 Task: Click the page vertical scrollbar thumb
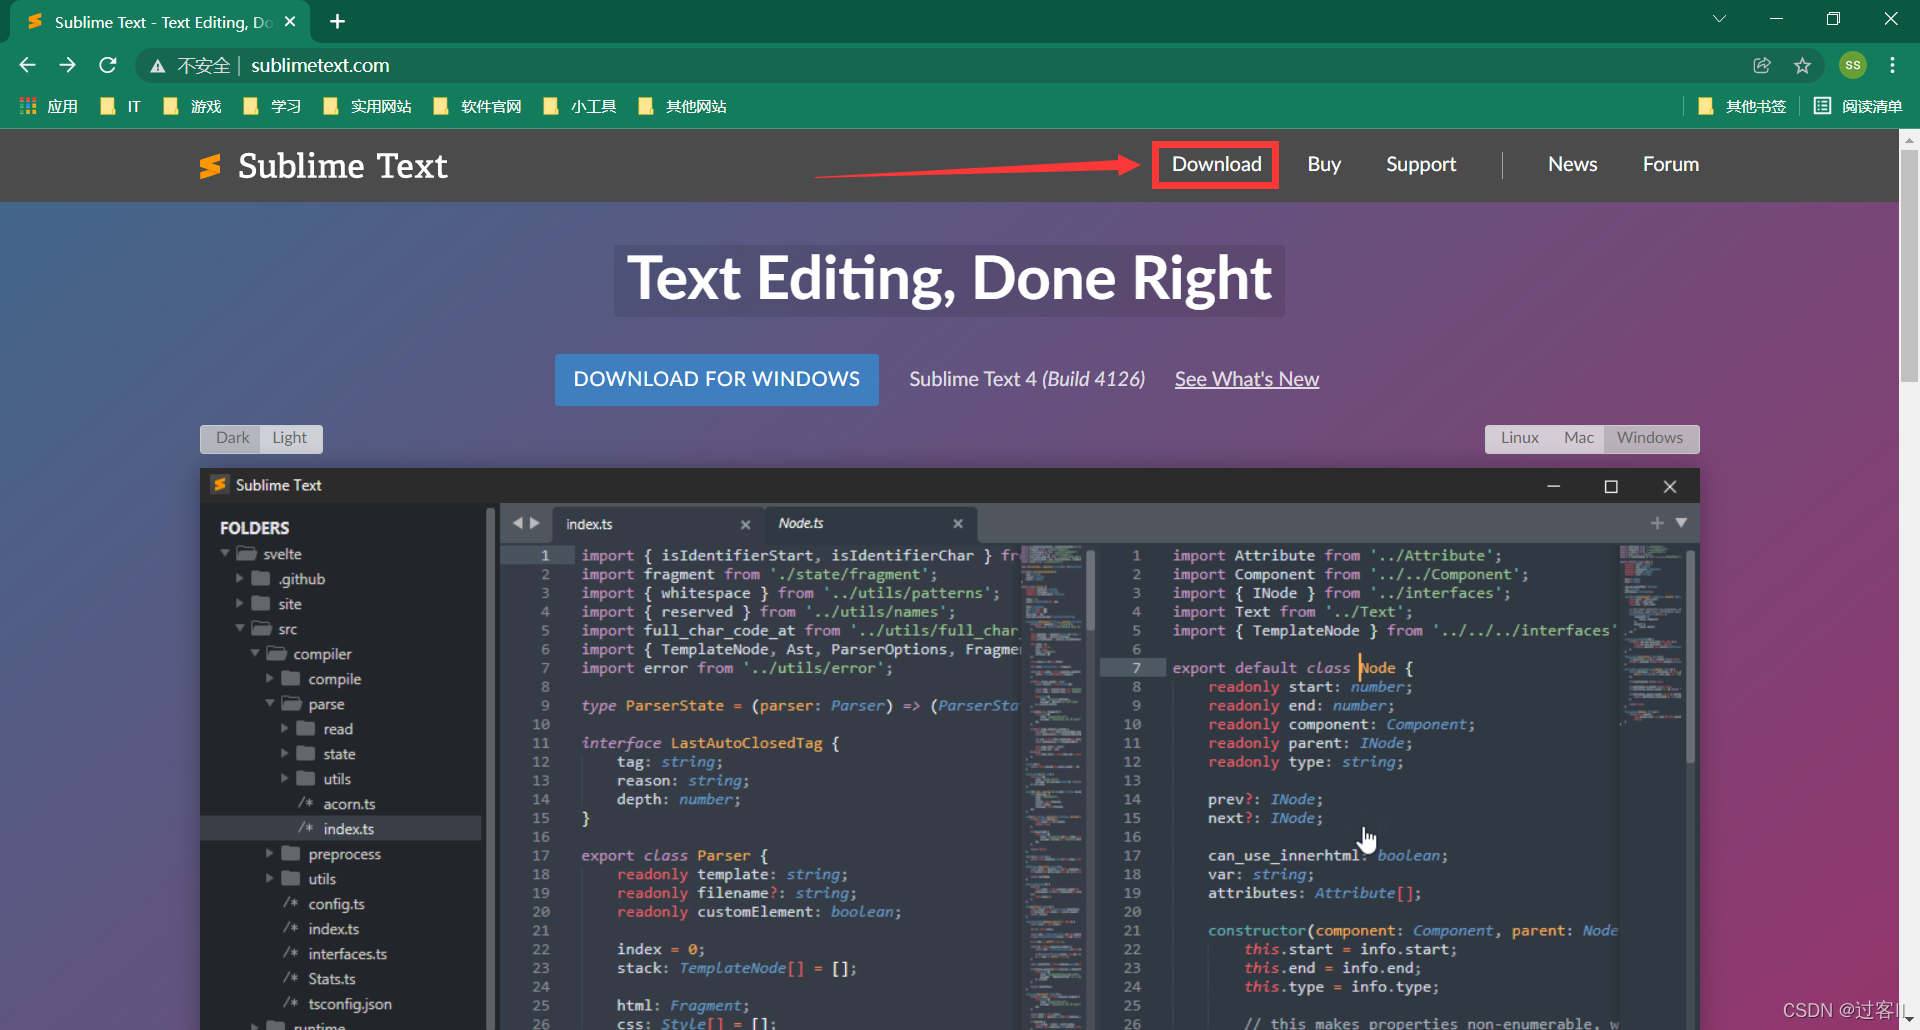tap(1909, 266)
